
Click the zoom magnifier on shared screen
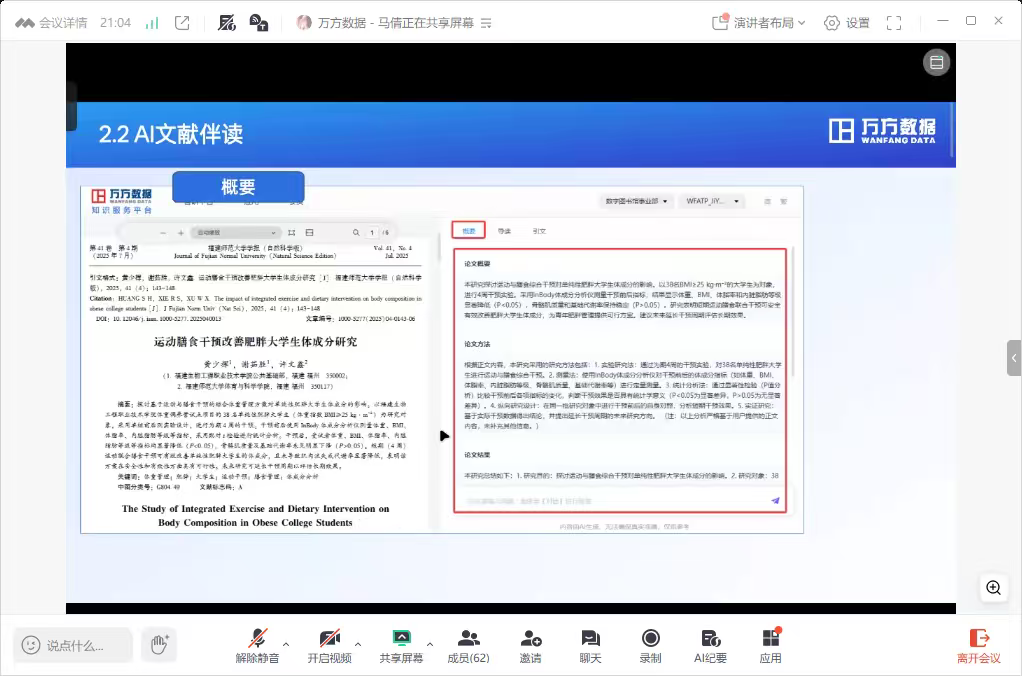(993, 588)
